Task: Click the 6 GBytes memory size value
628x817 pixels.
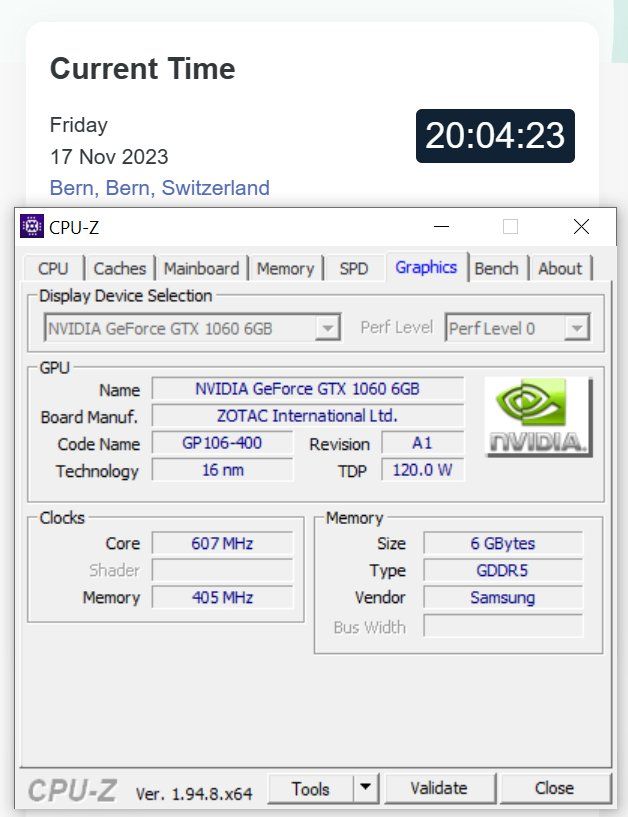Action: pyautogui.click(x=503, y=543)
